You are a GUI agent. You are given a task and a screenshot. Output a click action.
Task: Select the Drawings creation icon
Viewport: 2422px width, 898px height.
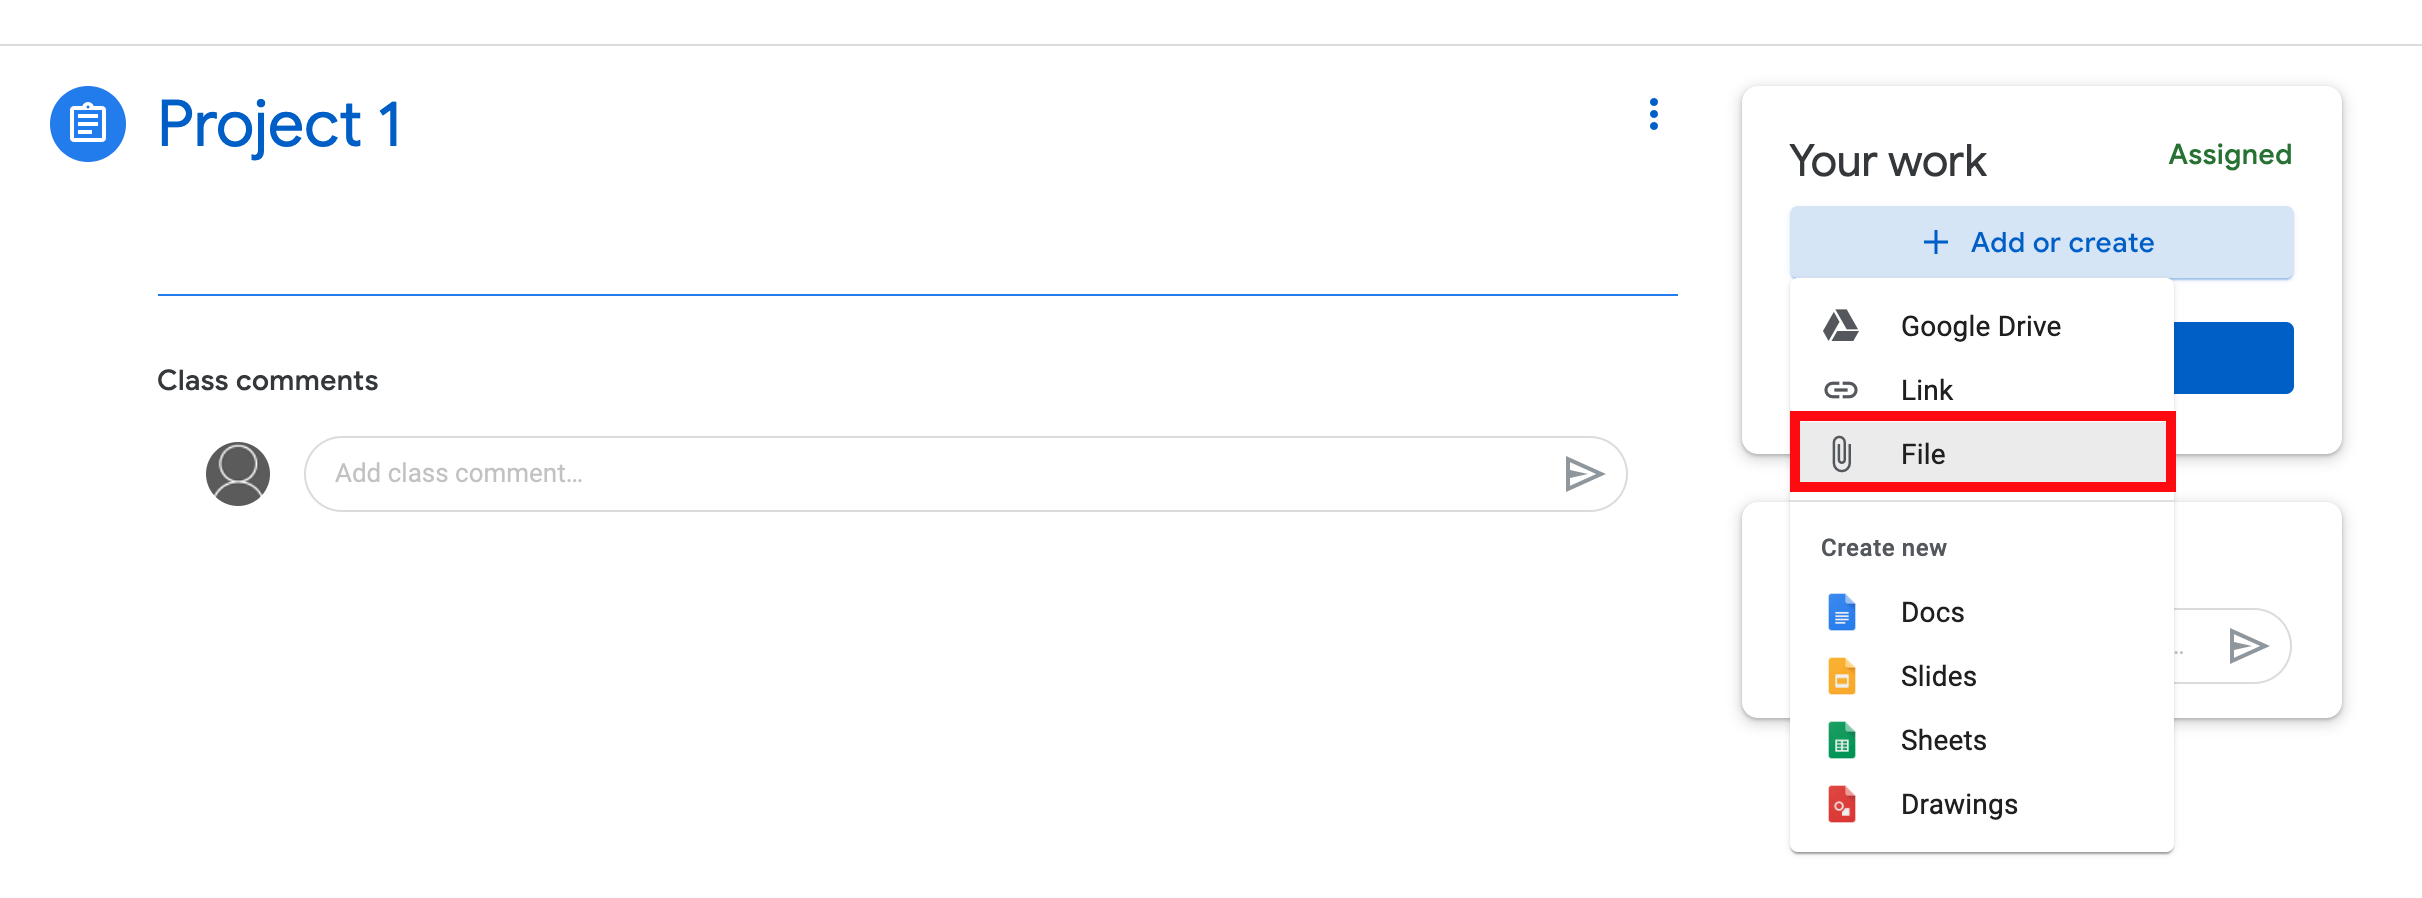(1840, 804)
